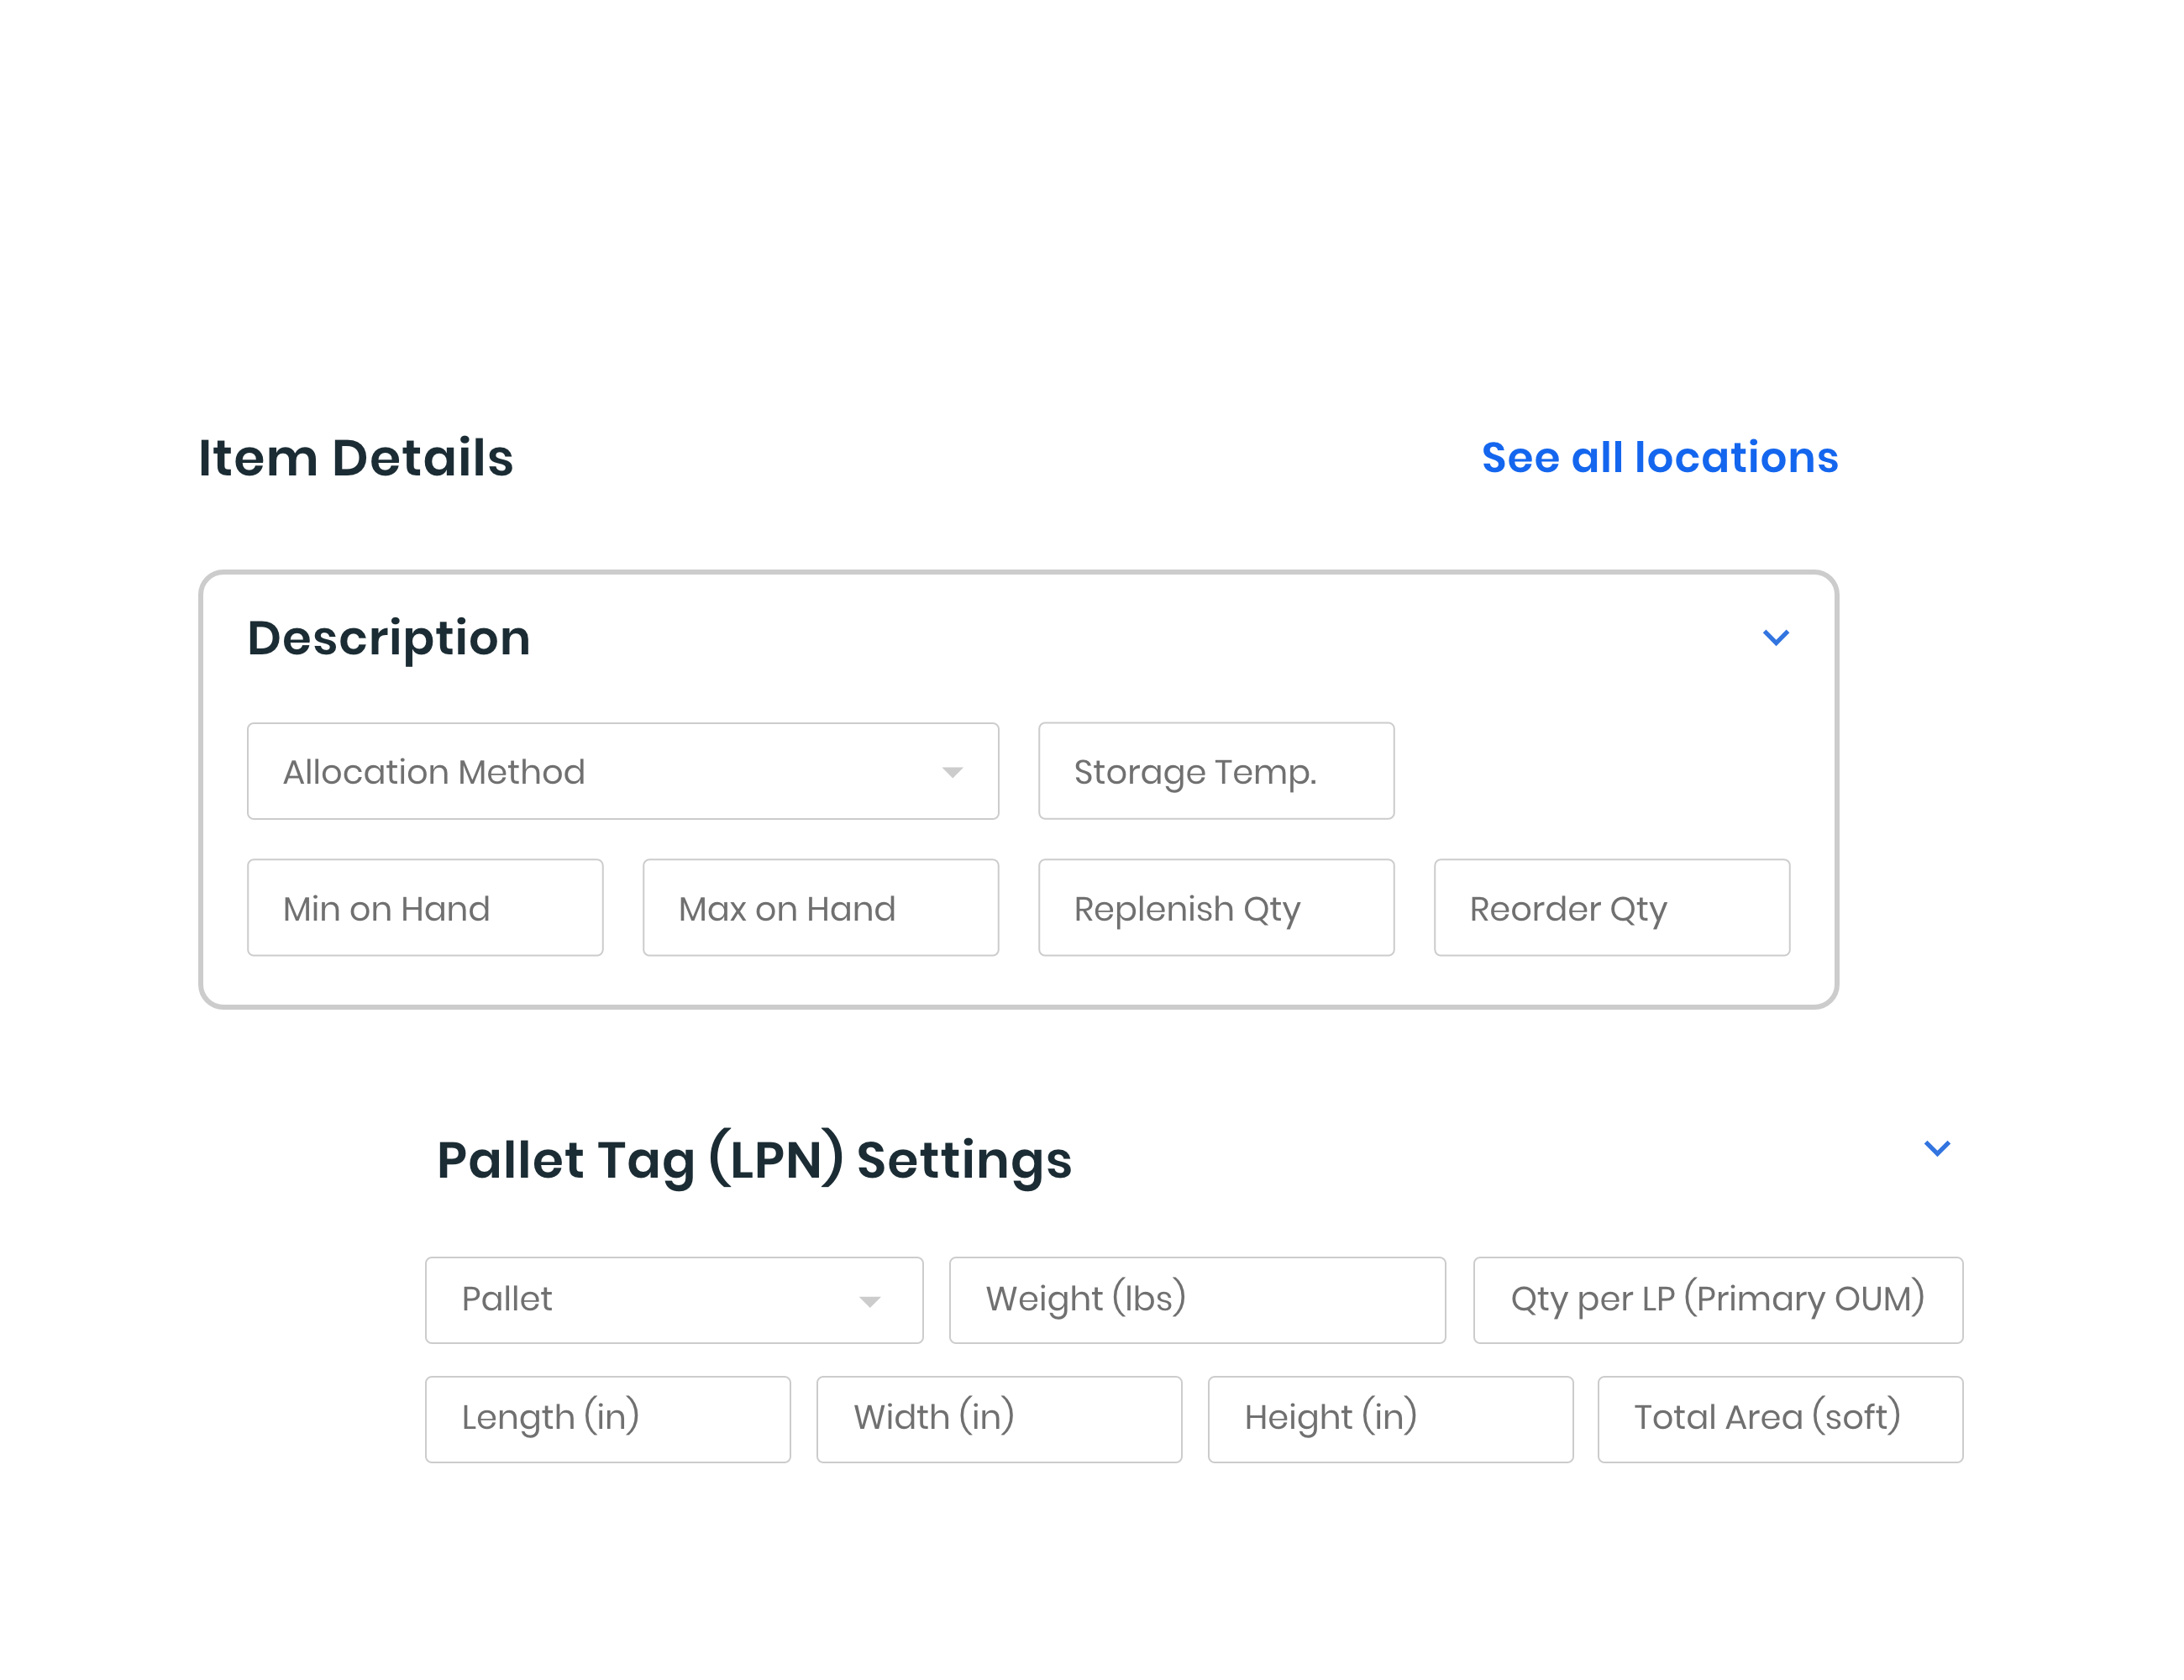Click the Description section title
The width and height of the screenshot is (2184, 1680).
click(x=388, y=638)
